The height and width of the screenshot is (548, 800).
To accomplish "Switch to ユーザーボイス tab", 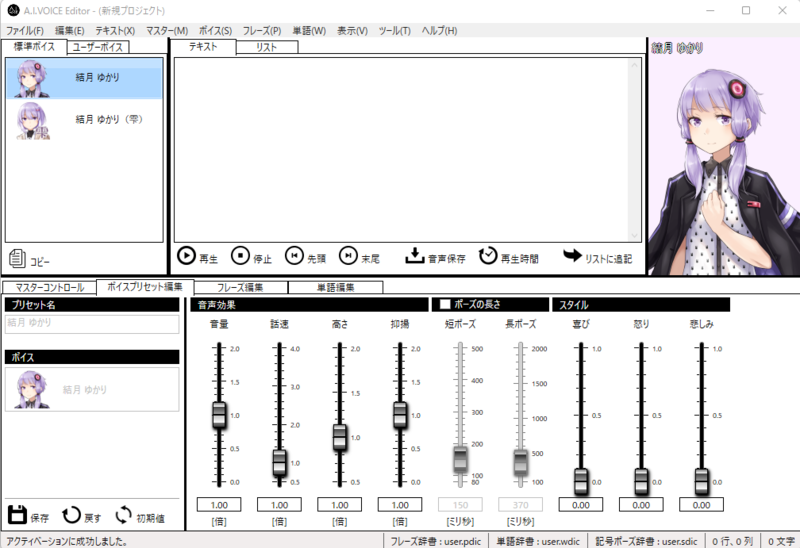I will point(98,47).
